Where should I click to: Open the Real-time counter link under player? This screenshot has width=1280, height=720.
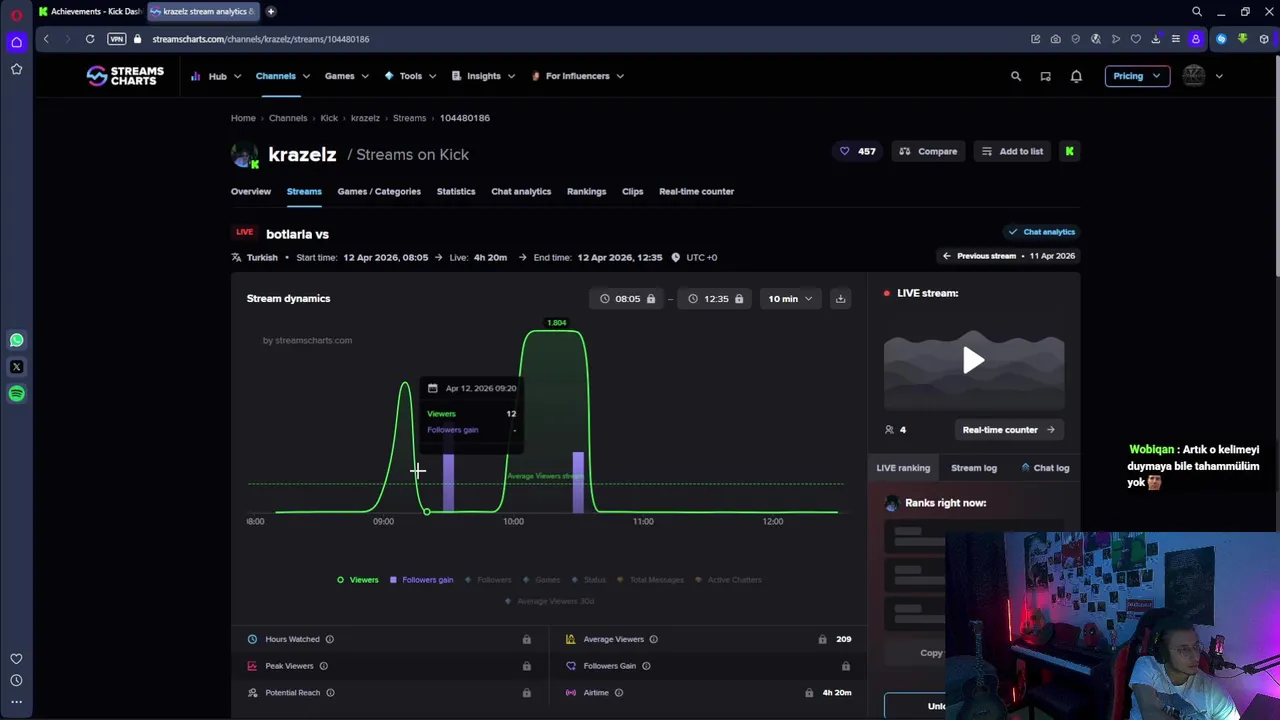click(x=1008, y=430)
